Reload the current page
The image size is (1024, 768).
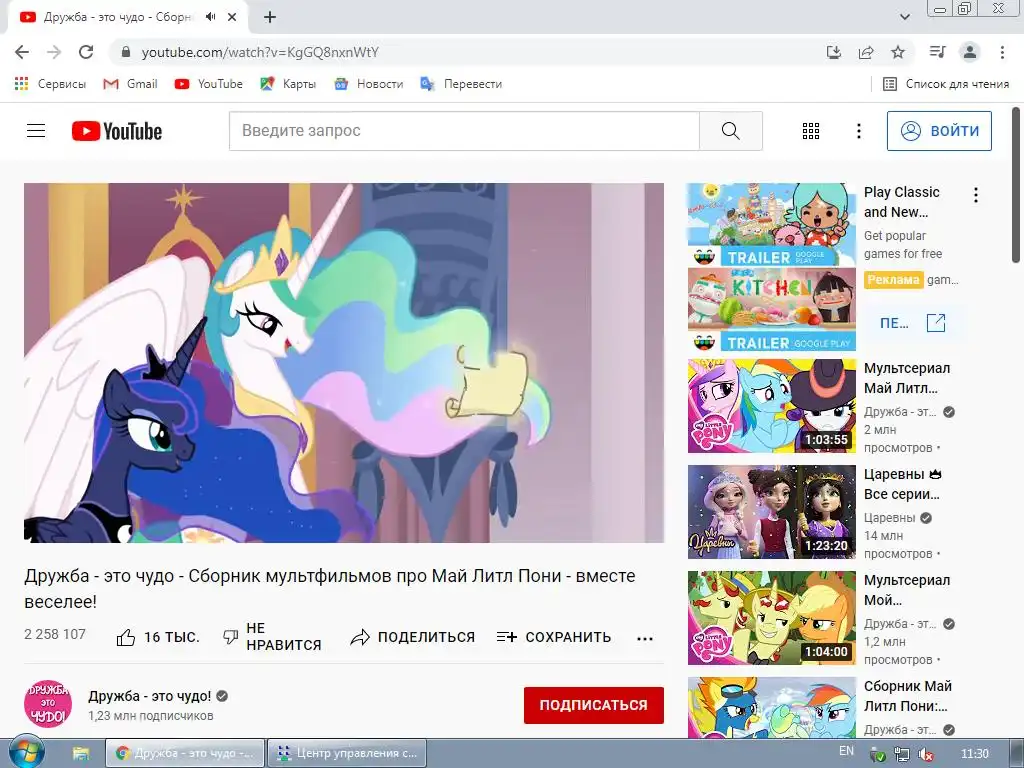pos(86,52)
